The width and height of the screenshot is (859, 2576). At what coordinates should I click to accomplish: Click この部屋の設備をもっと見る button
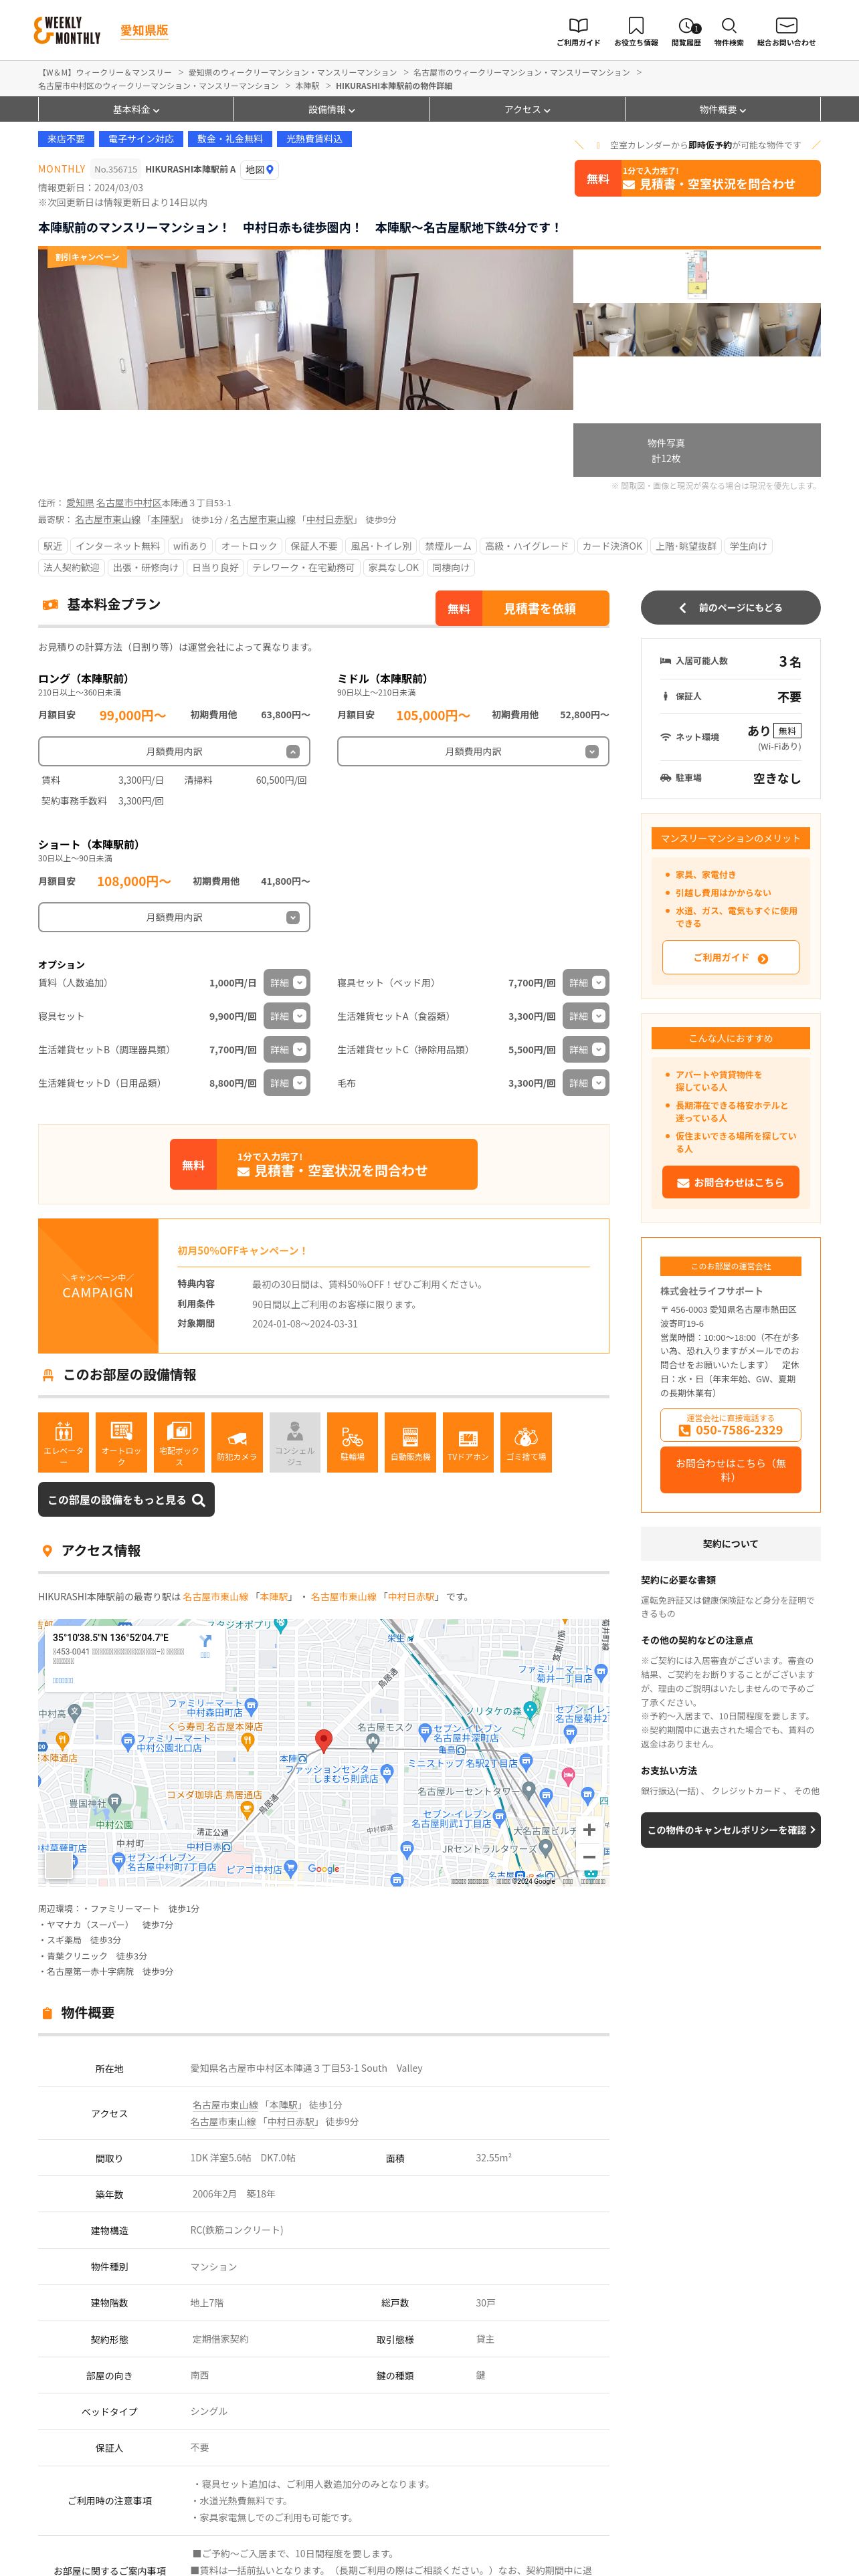[x=126, y=1500]
